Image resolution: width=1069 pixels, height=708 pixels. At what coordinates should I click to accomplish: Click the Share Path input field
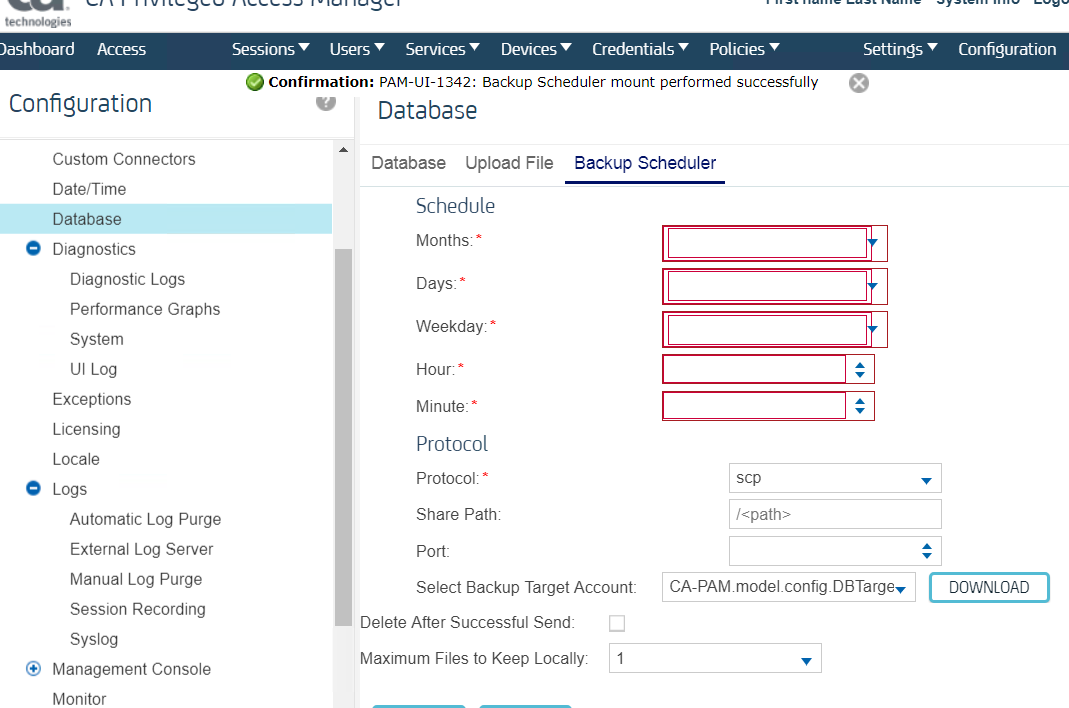tap(835, 514)
